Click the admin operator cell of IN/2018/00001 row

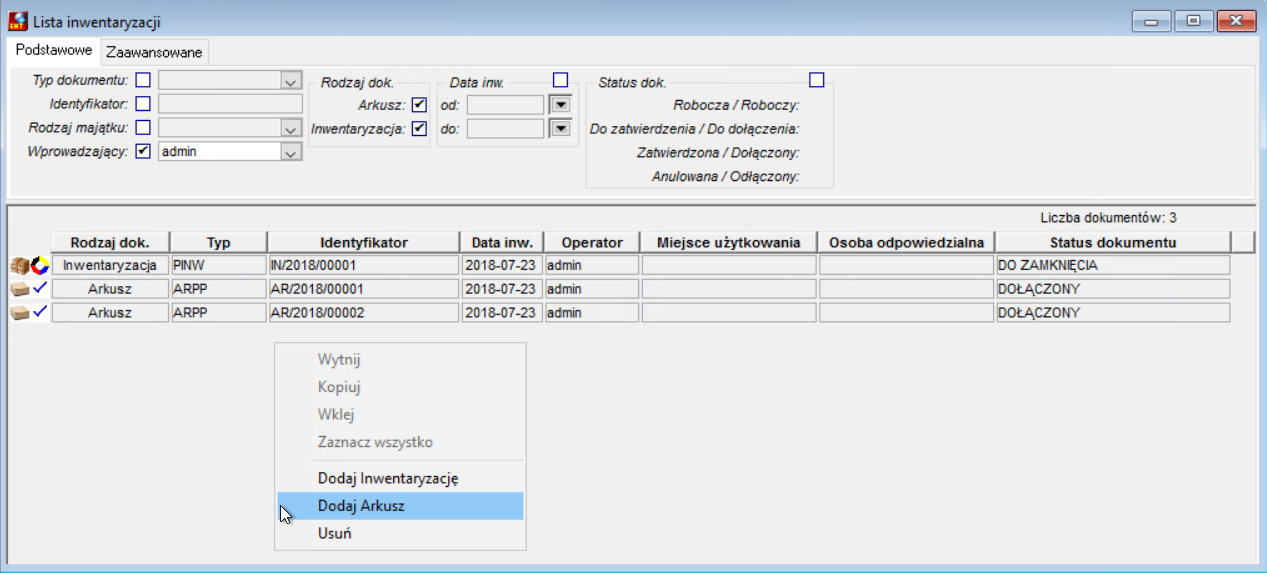click(x=592, y=265)
